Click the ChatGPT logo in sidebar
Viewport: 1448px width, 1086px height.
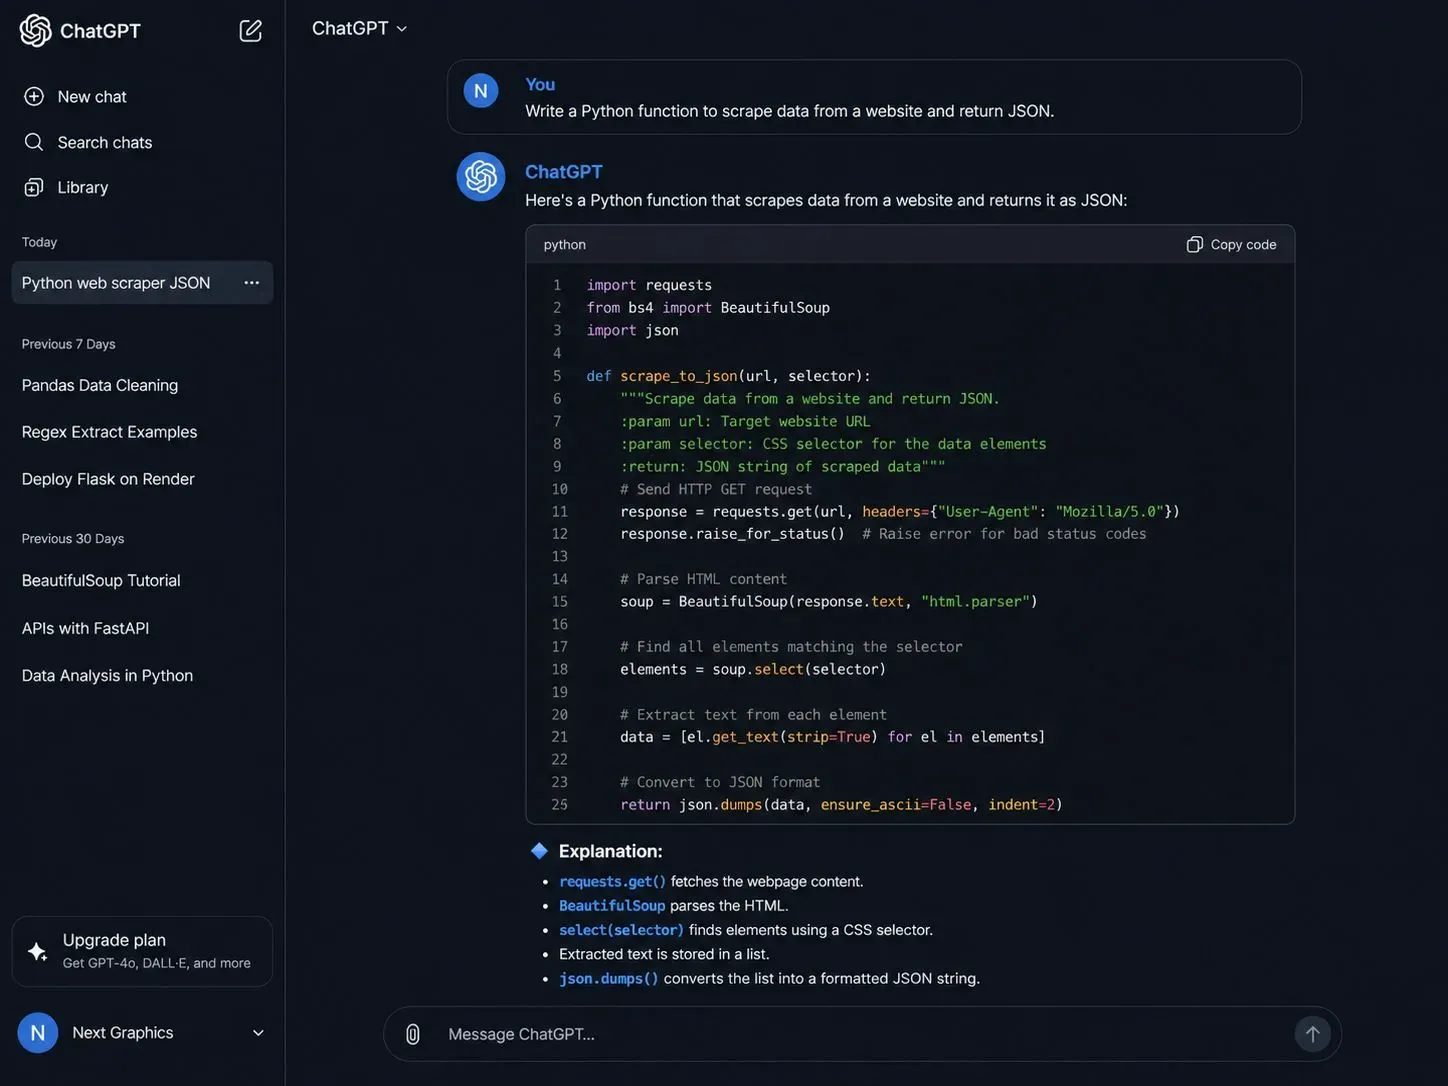pos(36,30)
